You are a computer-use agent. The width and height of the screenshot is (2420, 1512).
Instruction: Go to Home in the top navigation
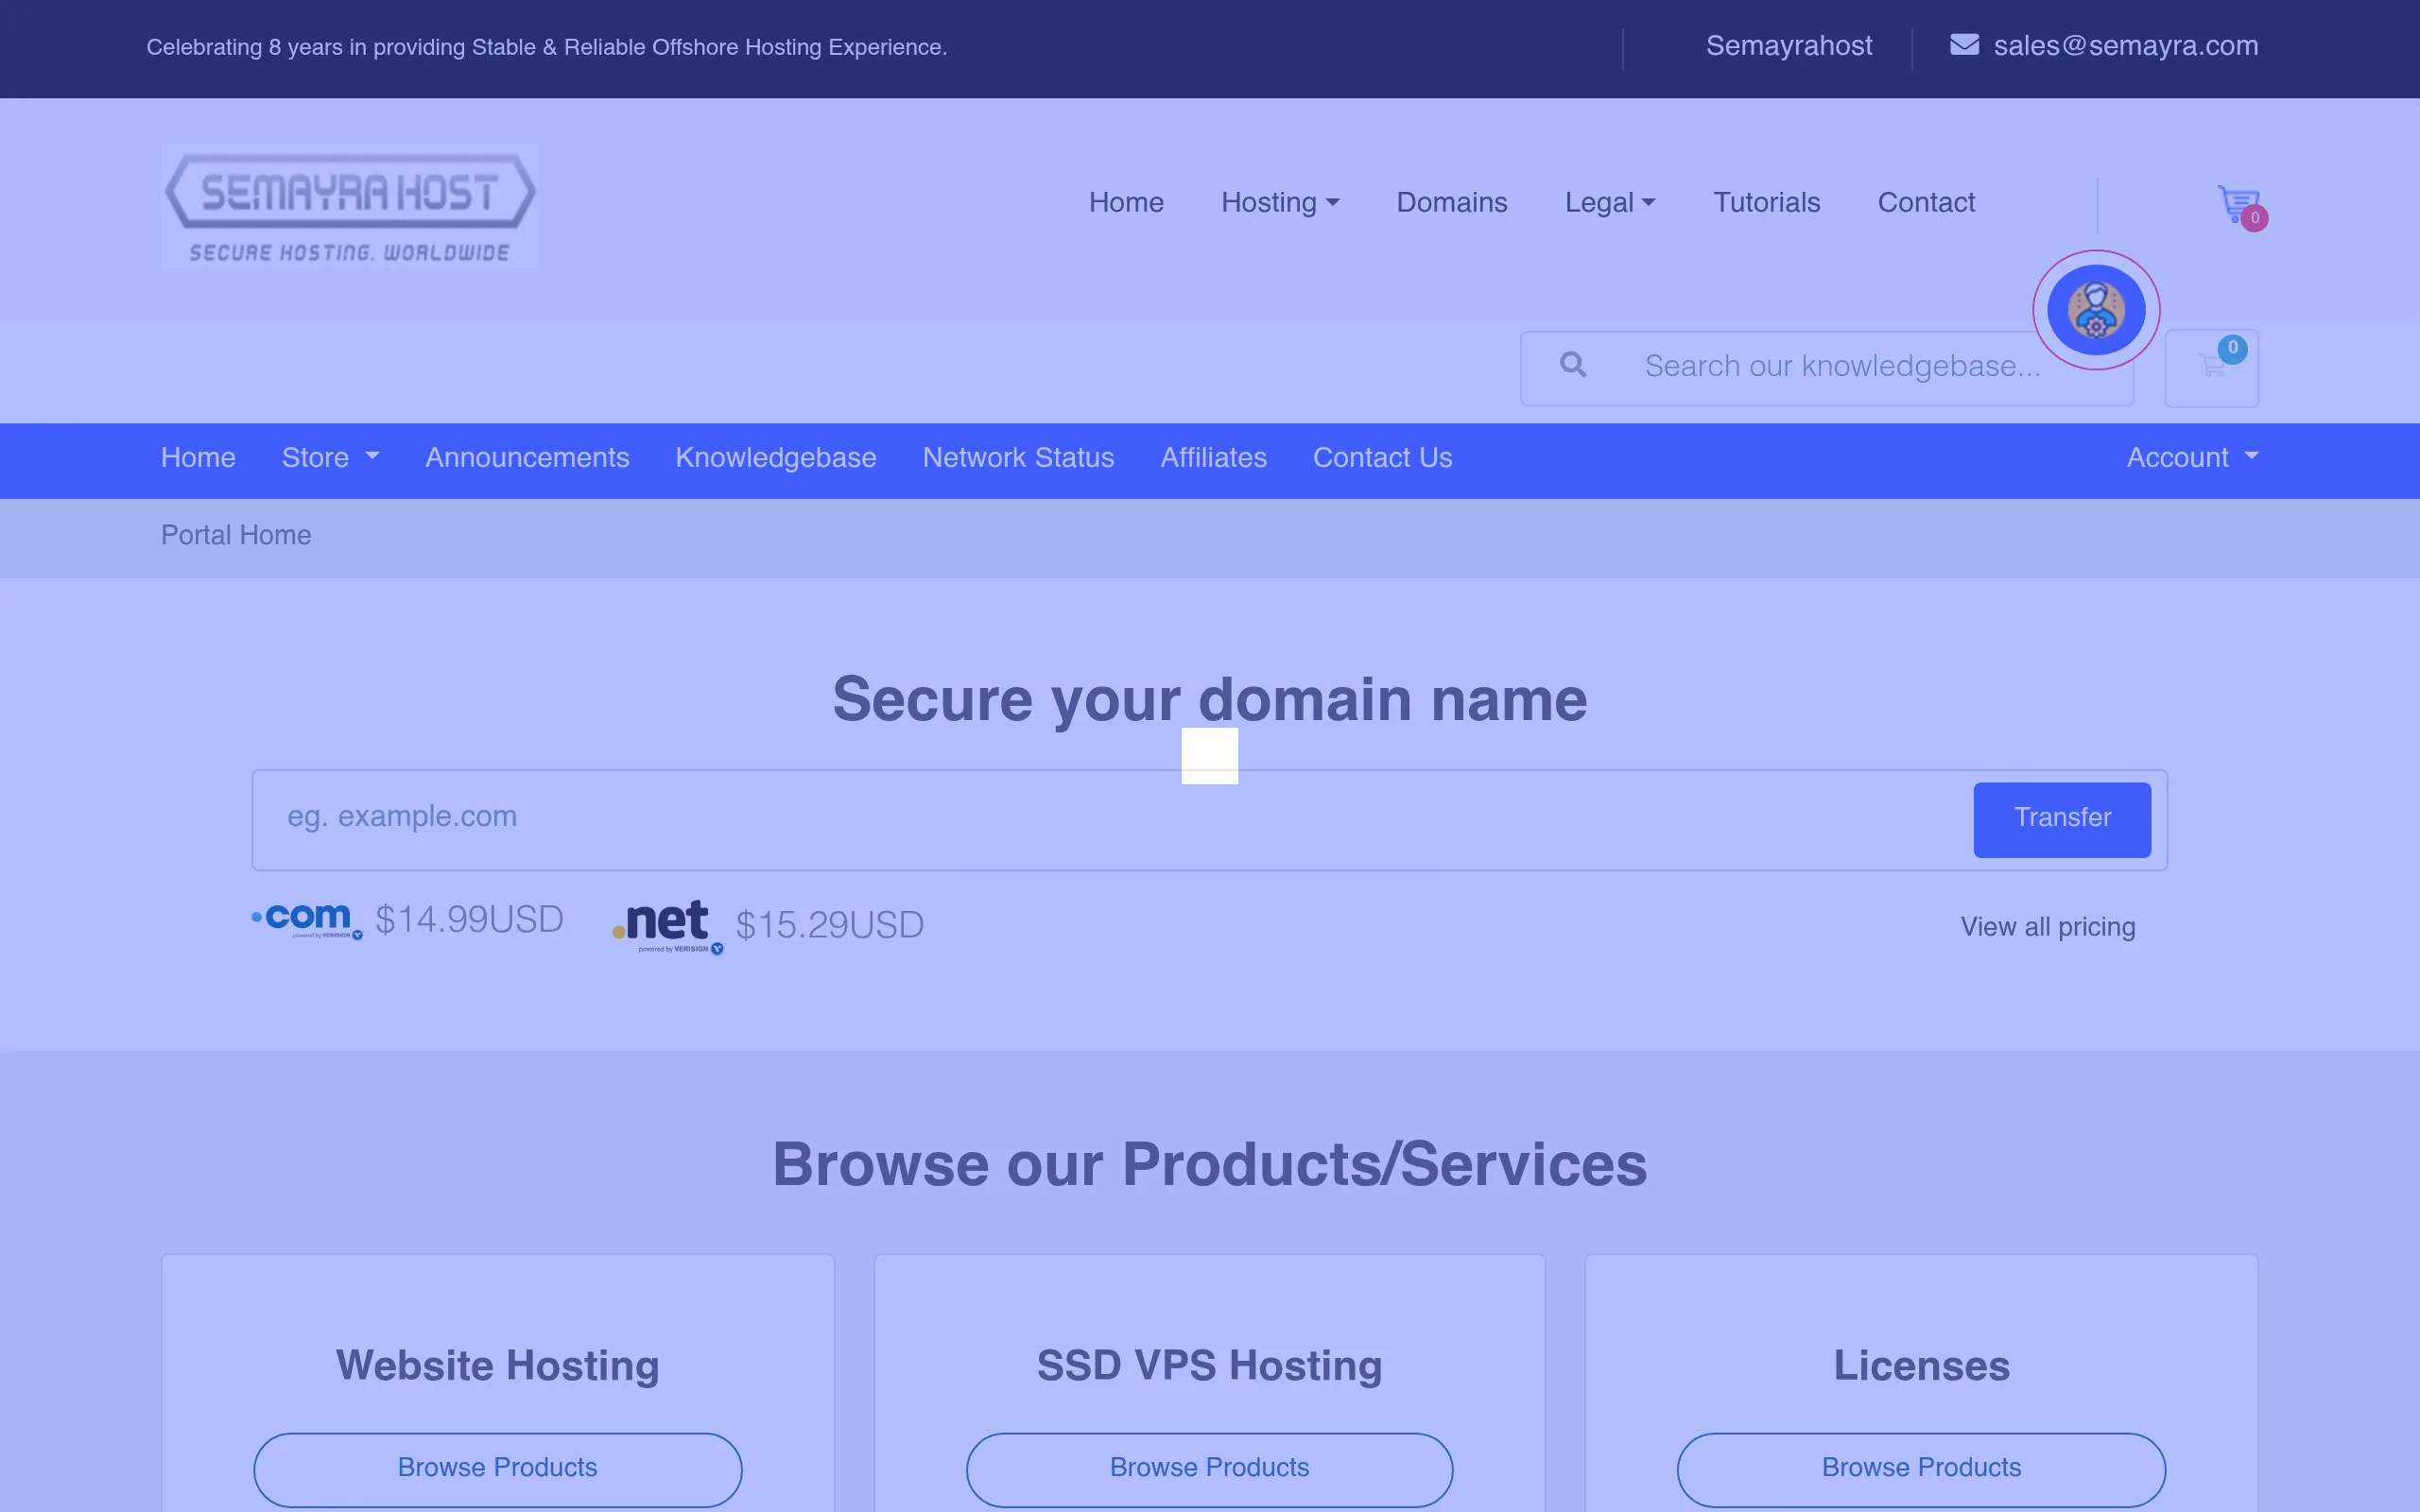click(1126, 203)
